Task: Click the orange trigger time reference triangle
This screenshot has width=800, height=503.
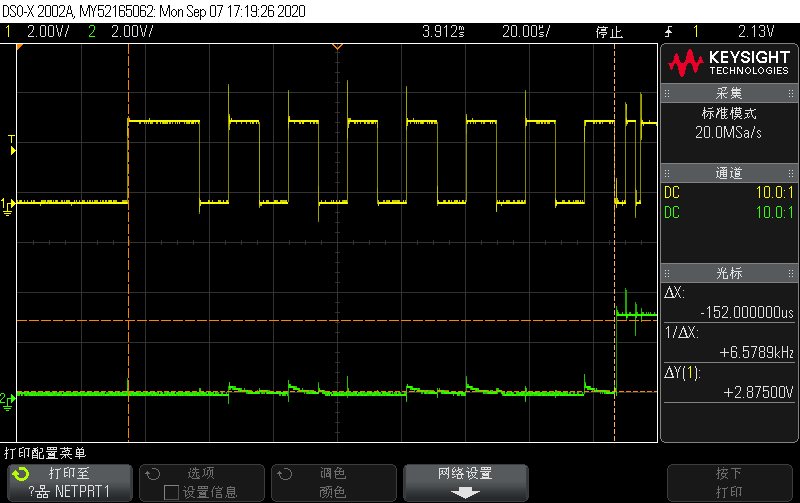Action: (337, 47)
